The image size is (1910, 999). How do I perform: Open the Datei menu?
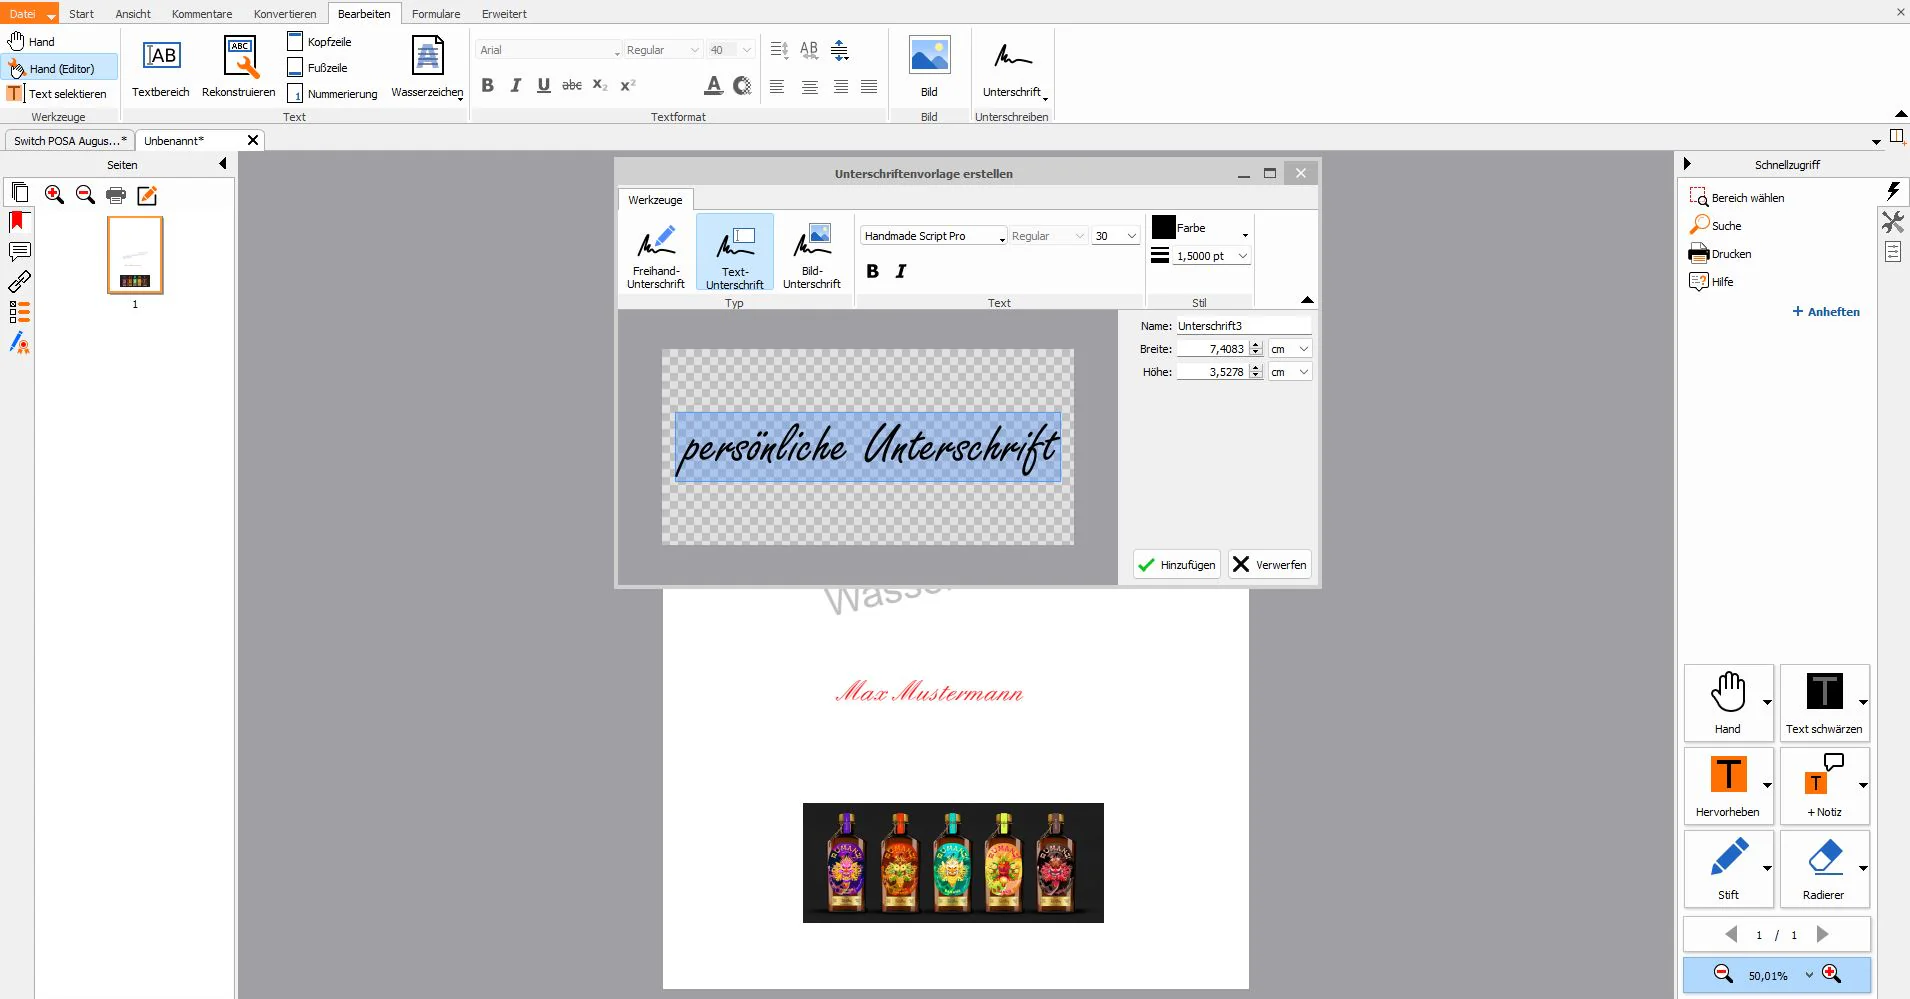pyautogui.click(x=29, y=13)
